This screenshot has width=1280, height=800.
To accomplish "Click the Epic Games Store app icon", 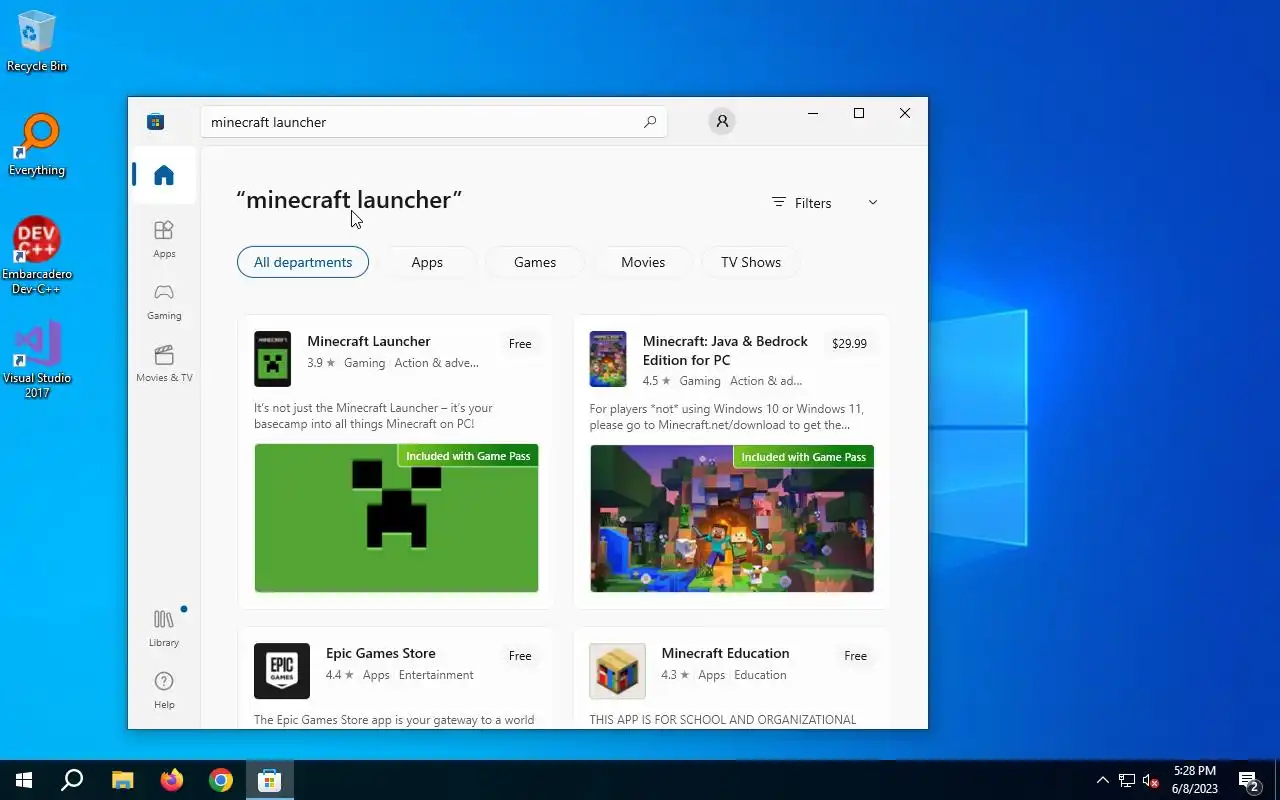I will [282, 671].
